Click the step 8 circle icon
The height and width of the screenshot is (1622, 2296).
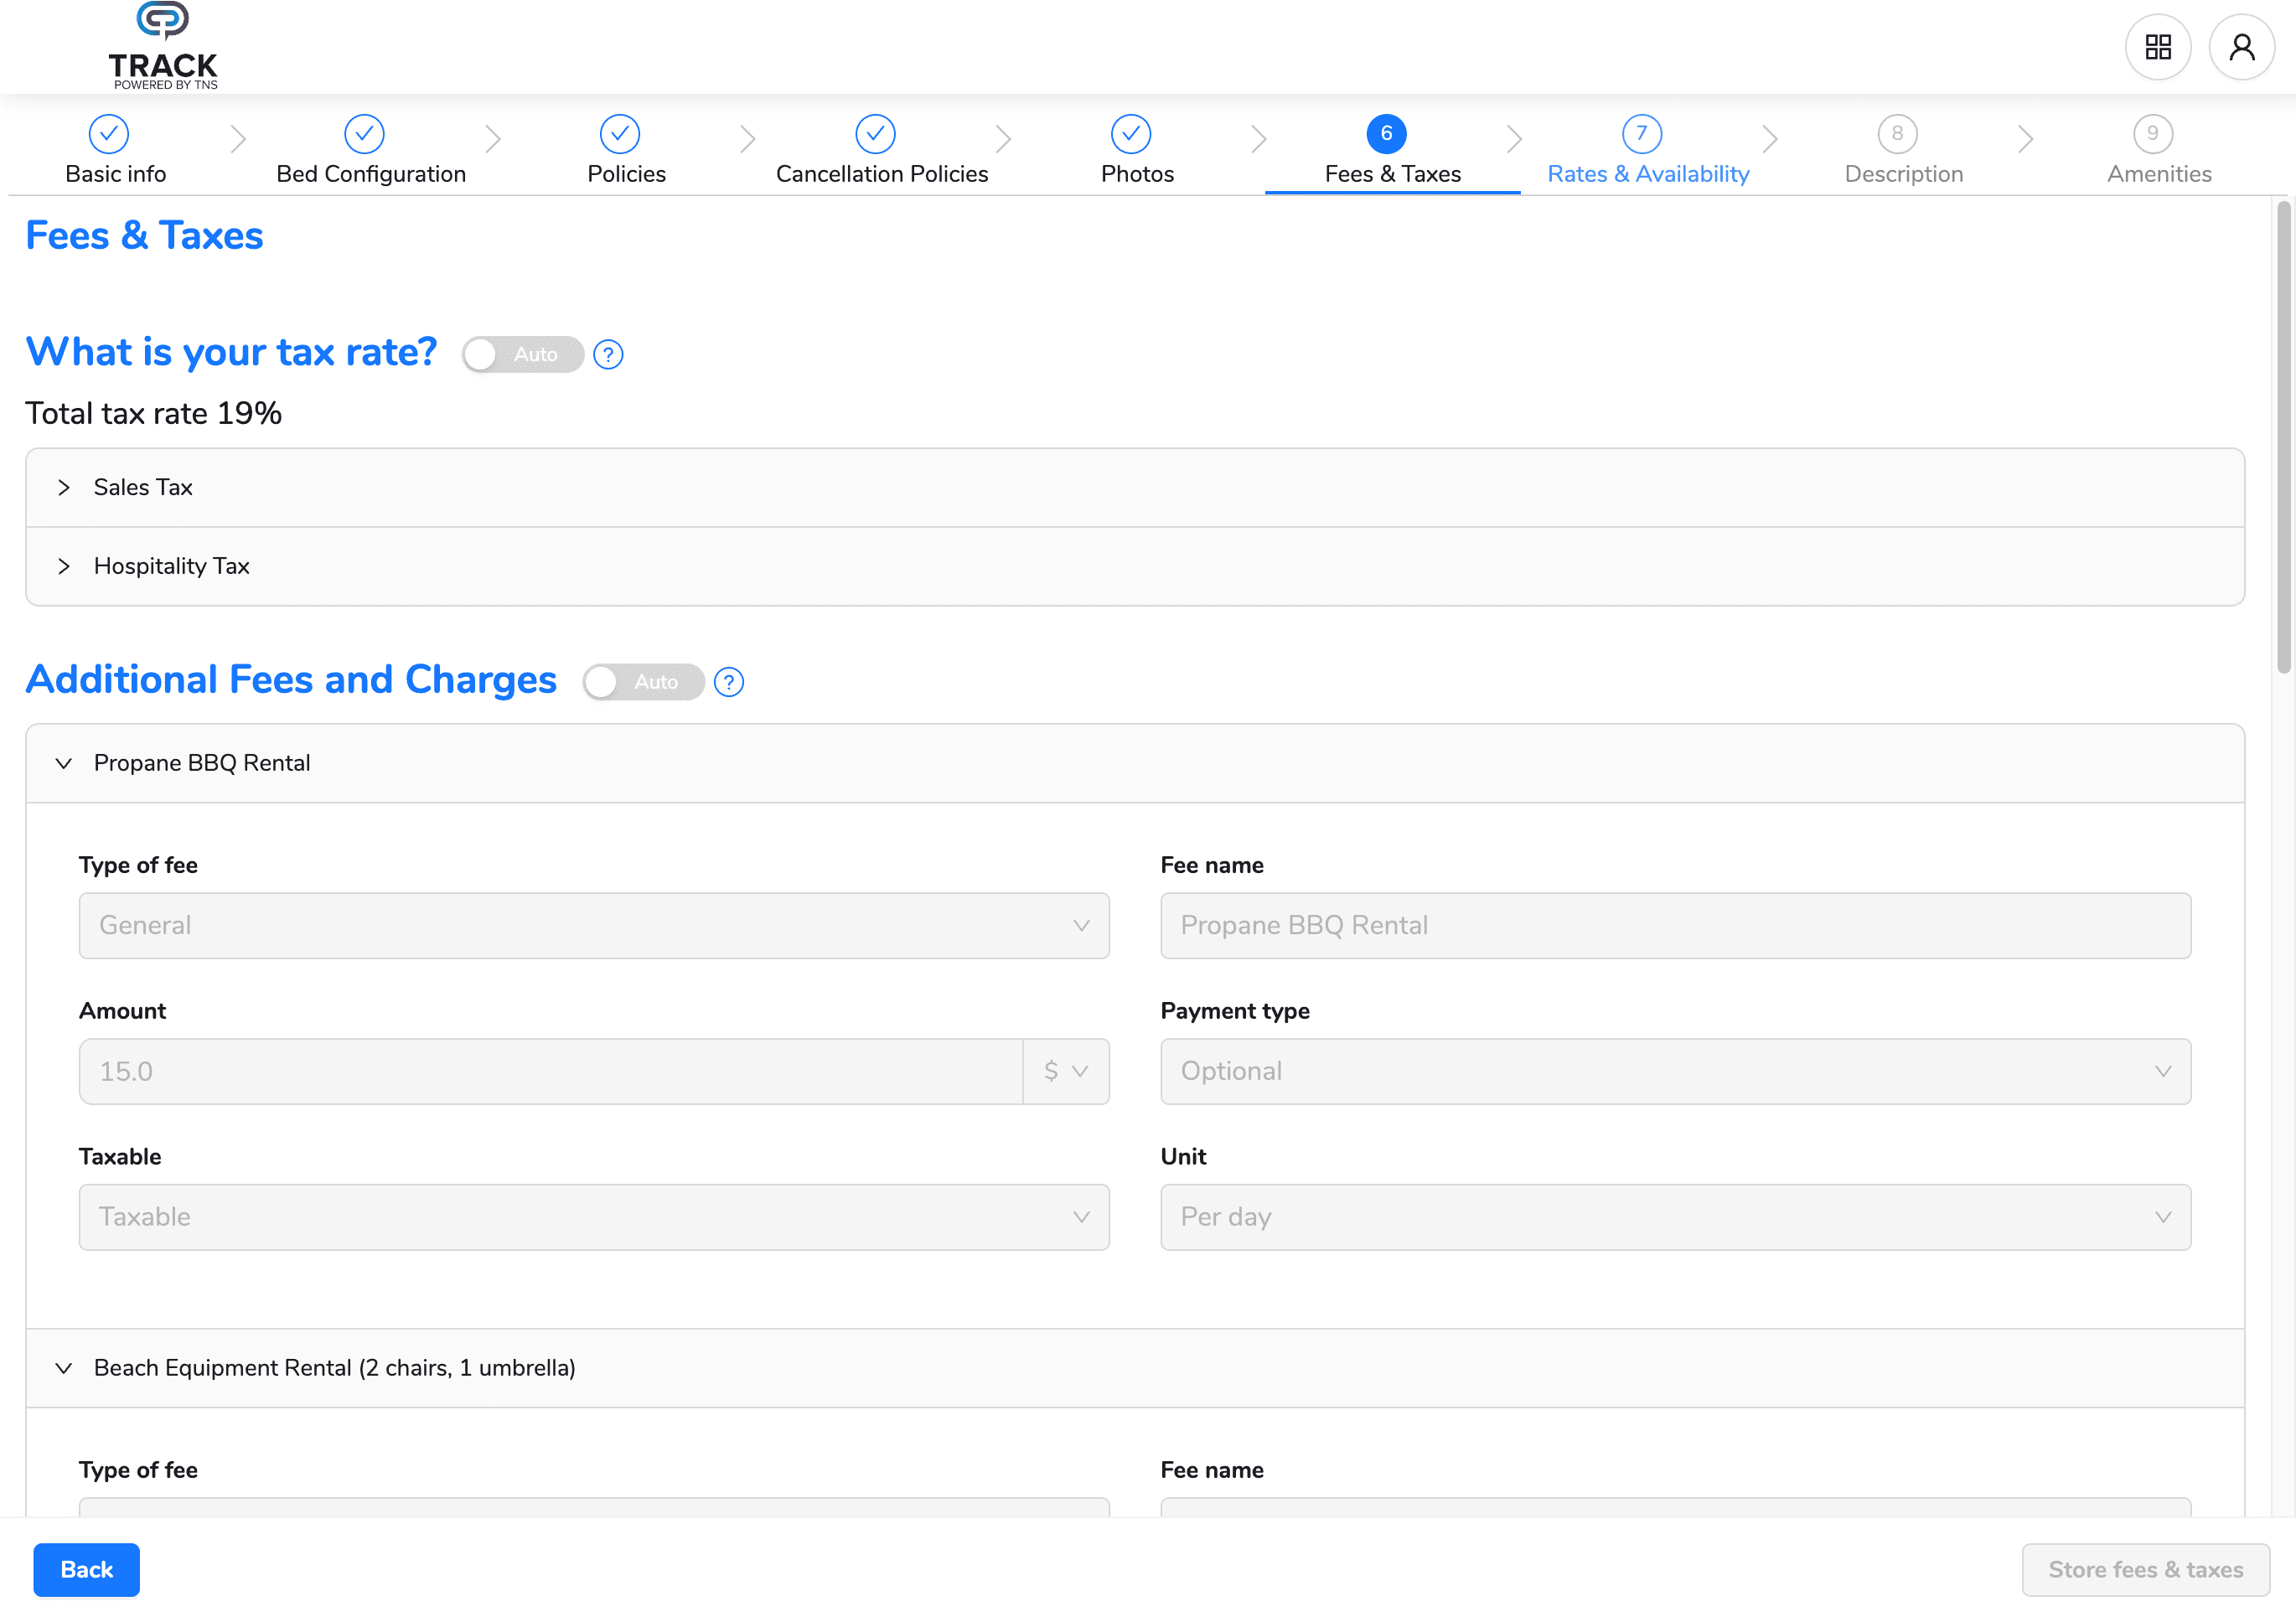coord(1897,134)
